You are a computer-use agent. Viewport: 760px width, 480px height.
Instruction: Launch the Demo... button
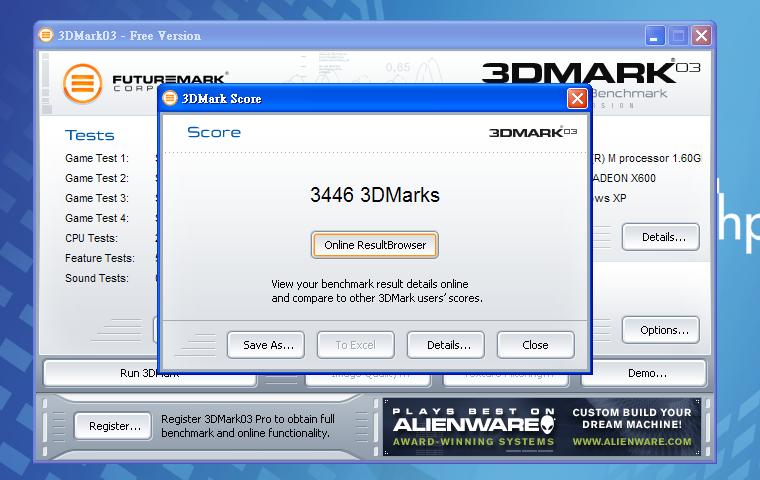647,373
